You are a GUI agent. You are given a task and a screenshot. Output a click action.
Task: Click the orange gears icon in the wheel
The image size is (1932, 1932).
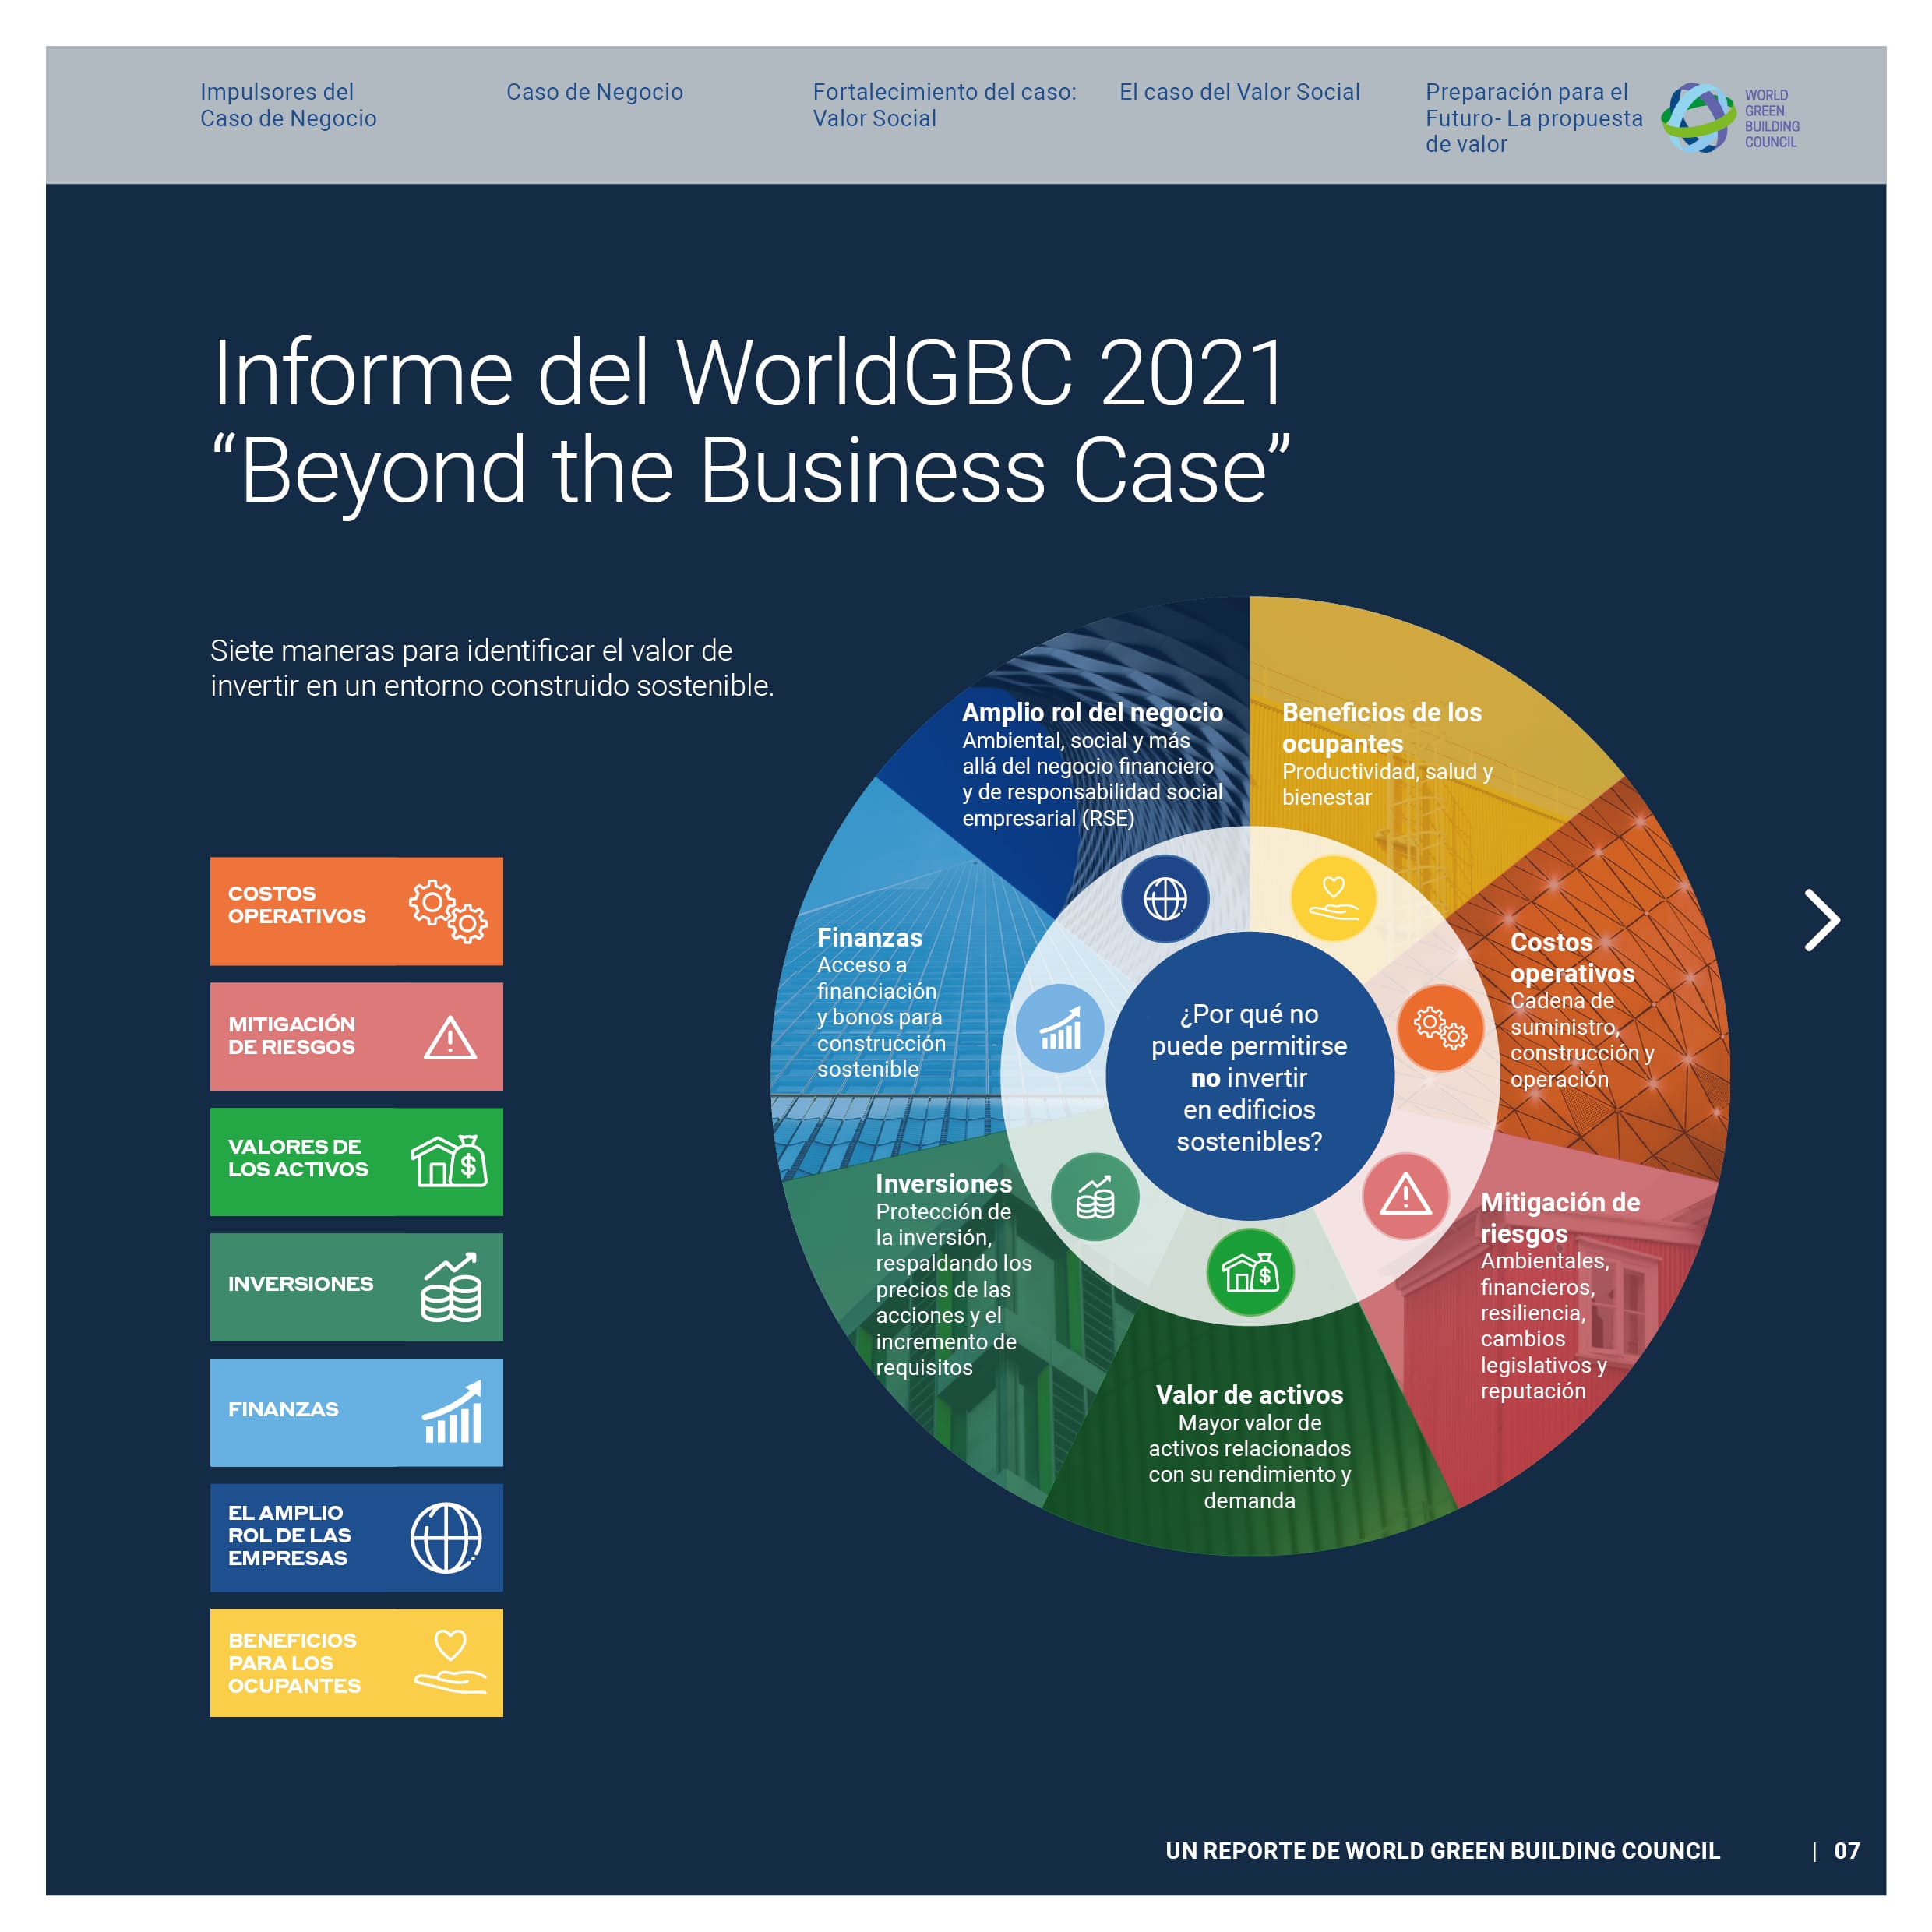1440,1027
